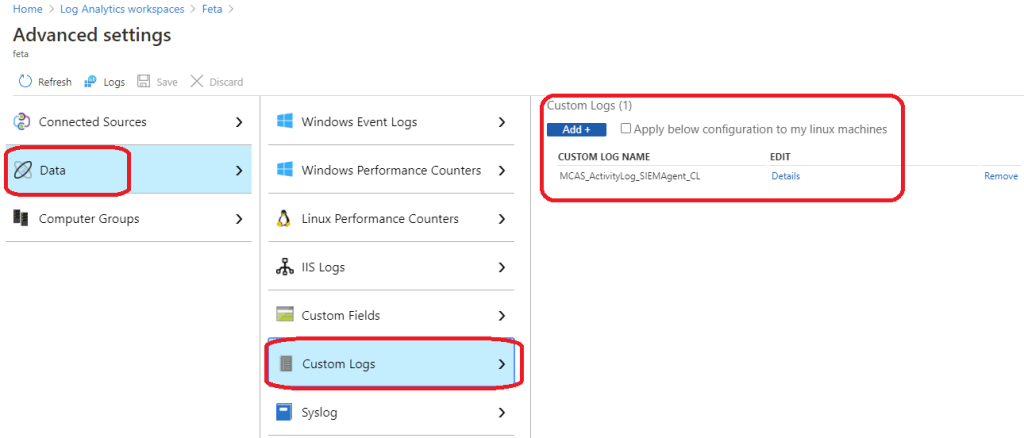Click the Linux penguin Performance Counters icon

[x=284, y=219]
